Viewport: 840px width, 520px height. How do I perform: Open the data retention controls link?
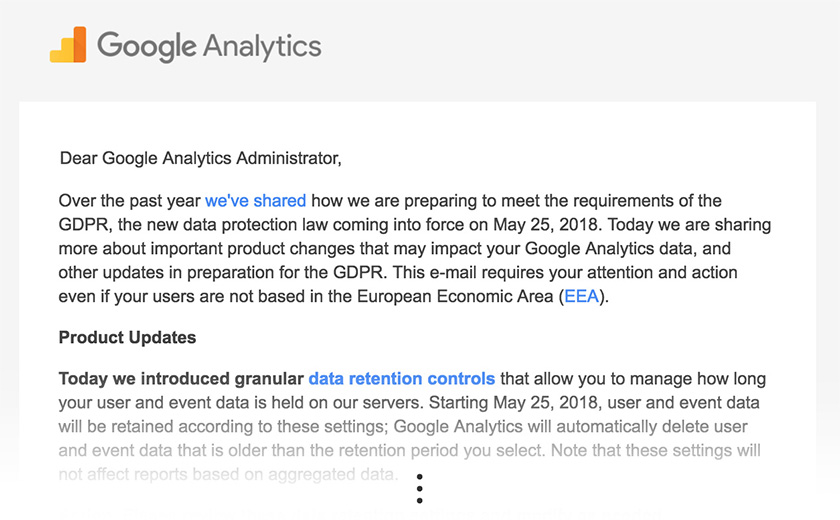point(402,379)
